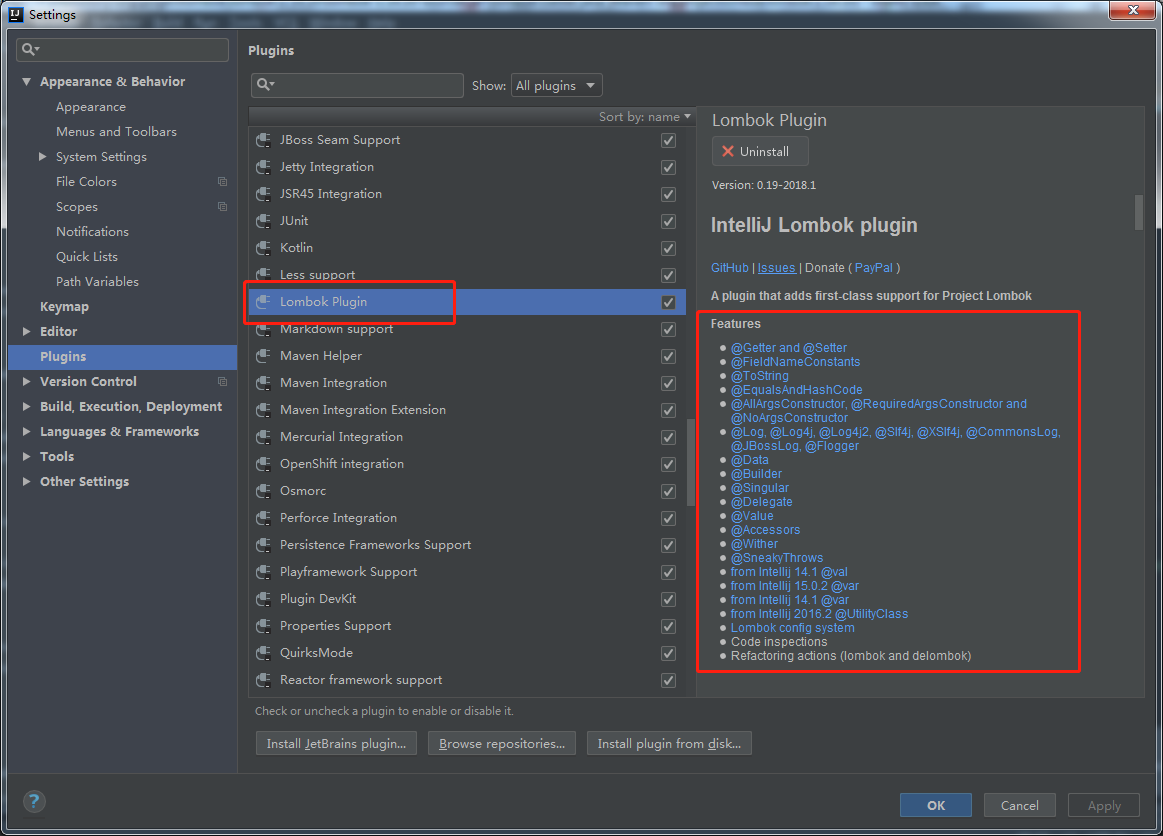
Task: Click the help question mark icon
Action: pyautogui.click(x=34, y=801)
